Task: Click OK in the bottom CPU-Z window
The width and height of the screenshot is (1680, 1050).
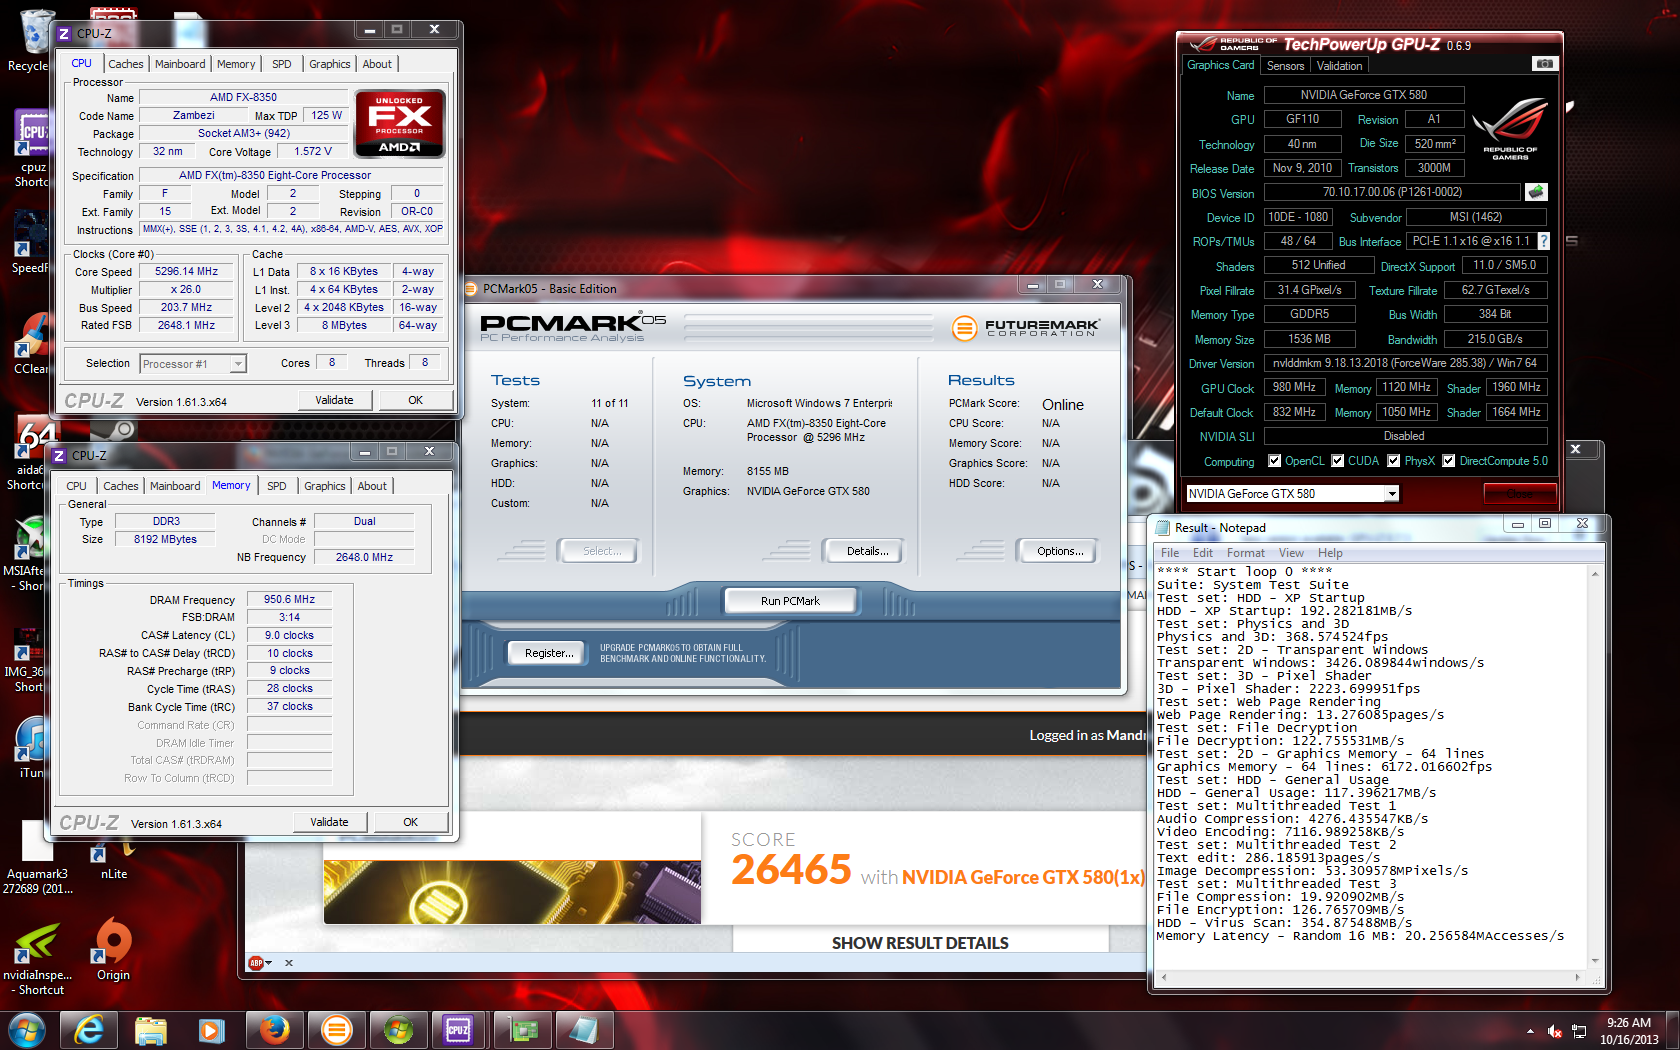Action: (x=410, y=822)
